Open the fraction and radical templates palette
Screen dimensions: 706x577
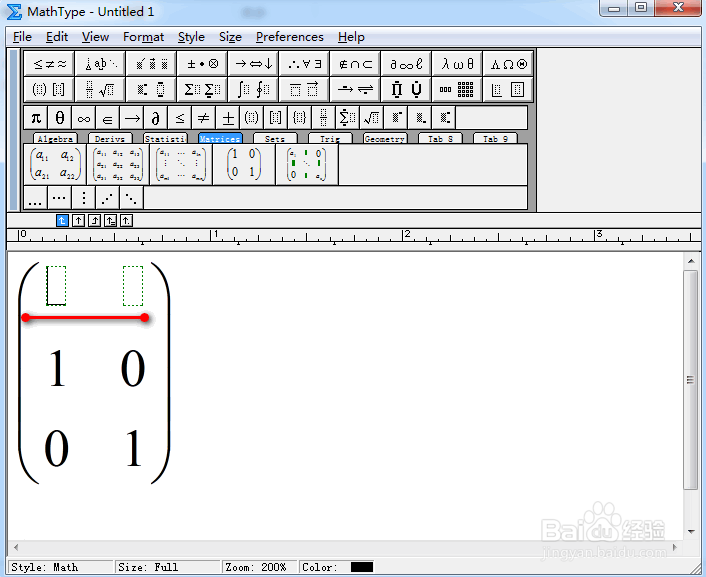[100, 89]
